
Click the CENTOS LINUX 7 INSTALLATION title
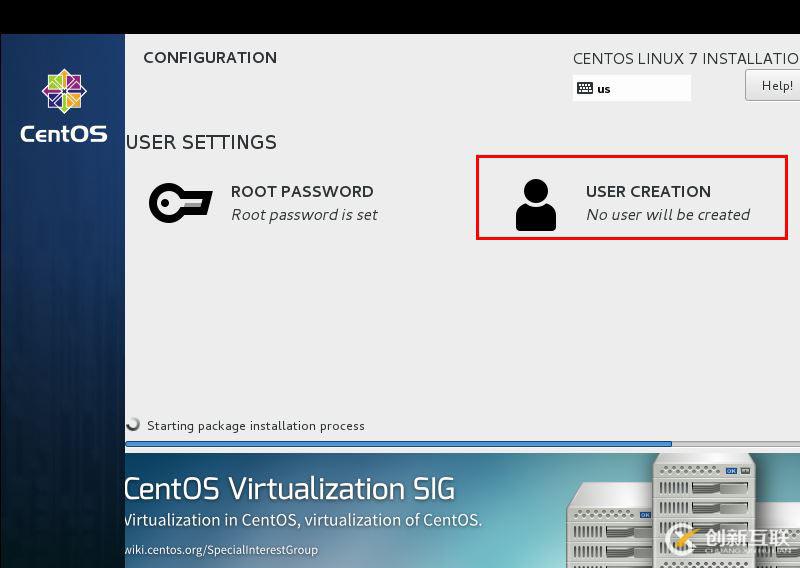686,59
